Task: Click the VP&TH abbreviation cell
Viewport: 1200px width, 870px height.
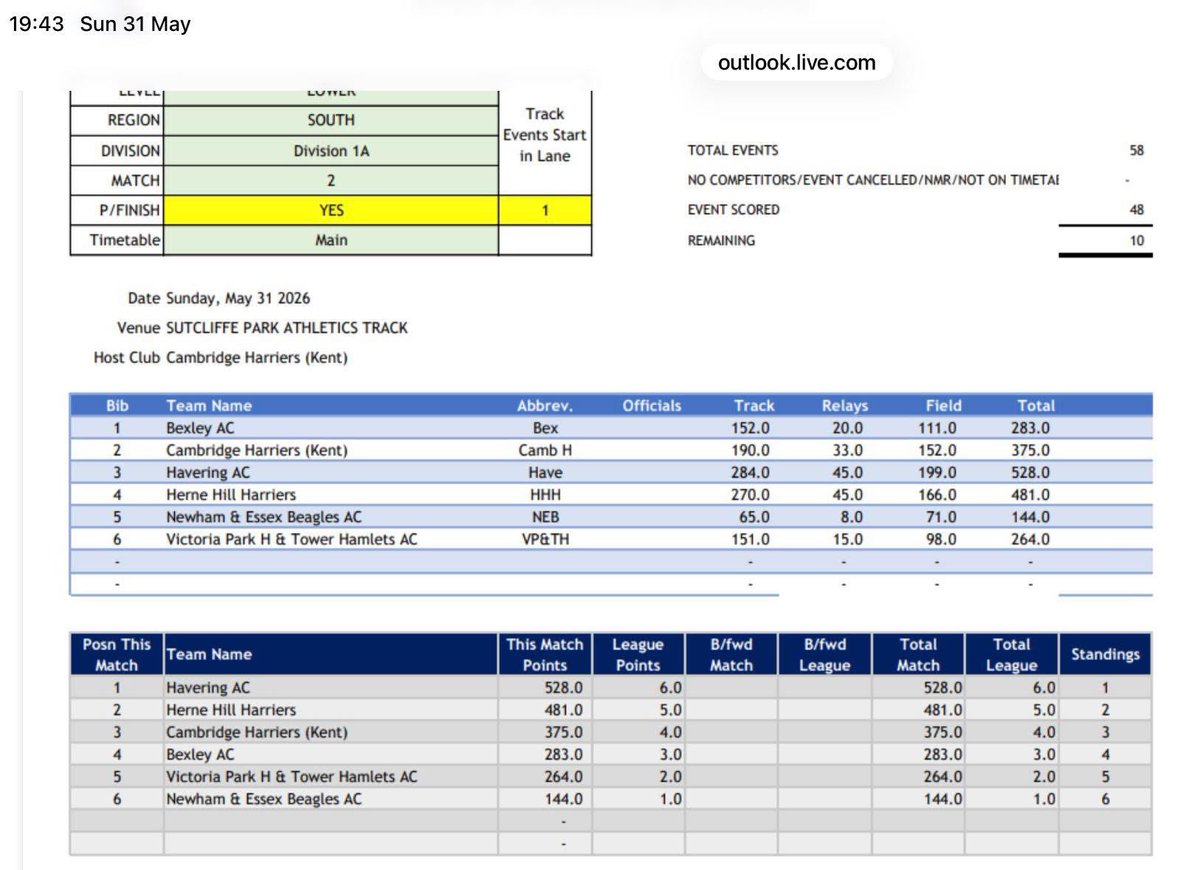Action: [x=545, y=539]
